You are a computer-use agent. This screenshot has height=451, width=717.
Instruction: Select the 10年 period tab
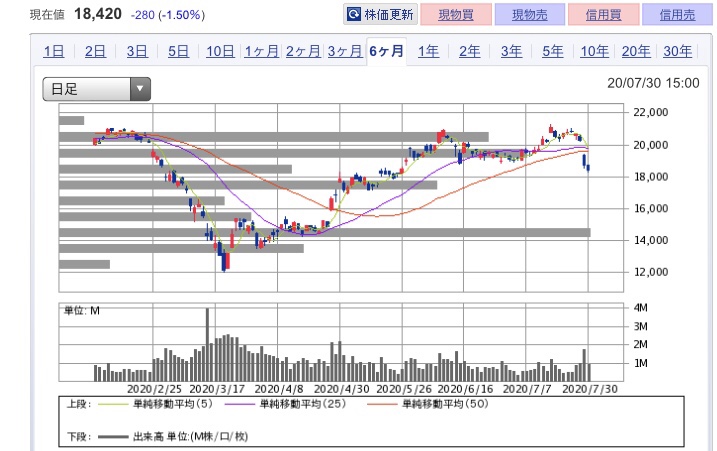pos(594,51)
